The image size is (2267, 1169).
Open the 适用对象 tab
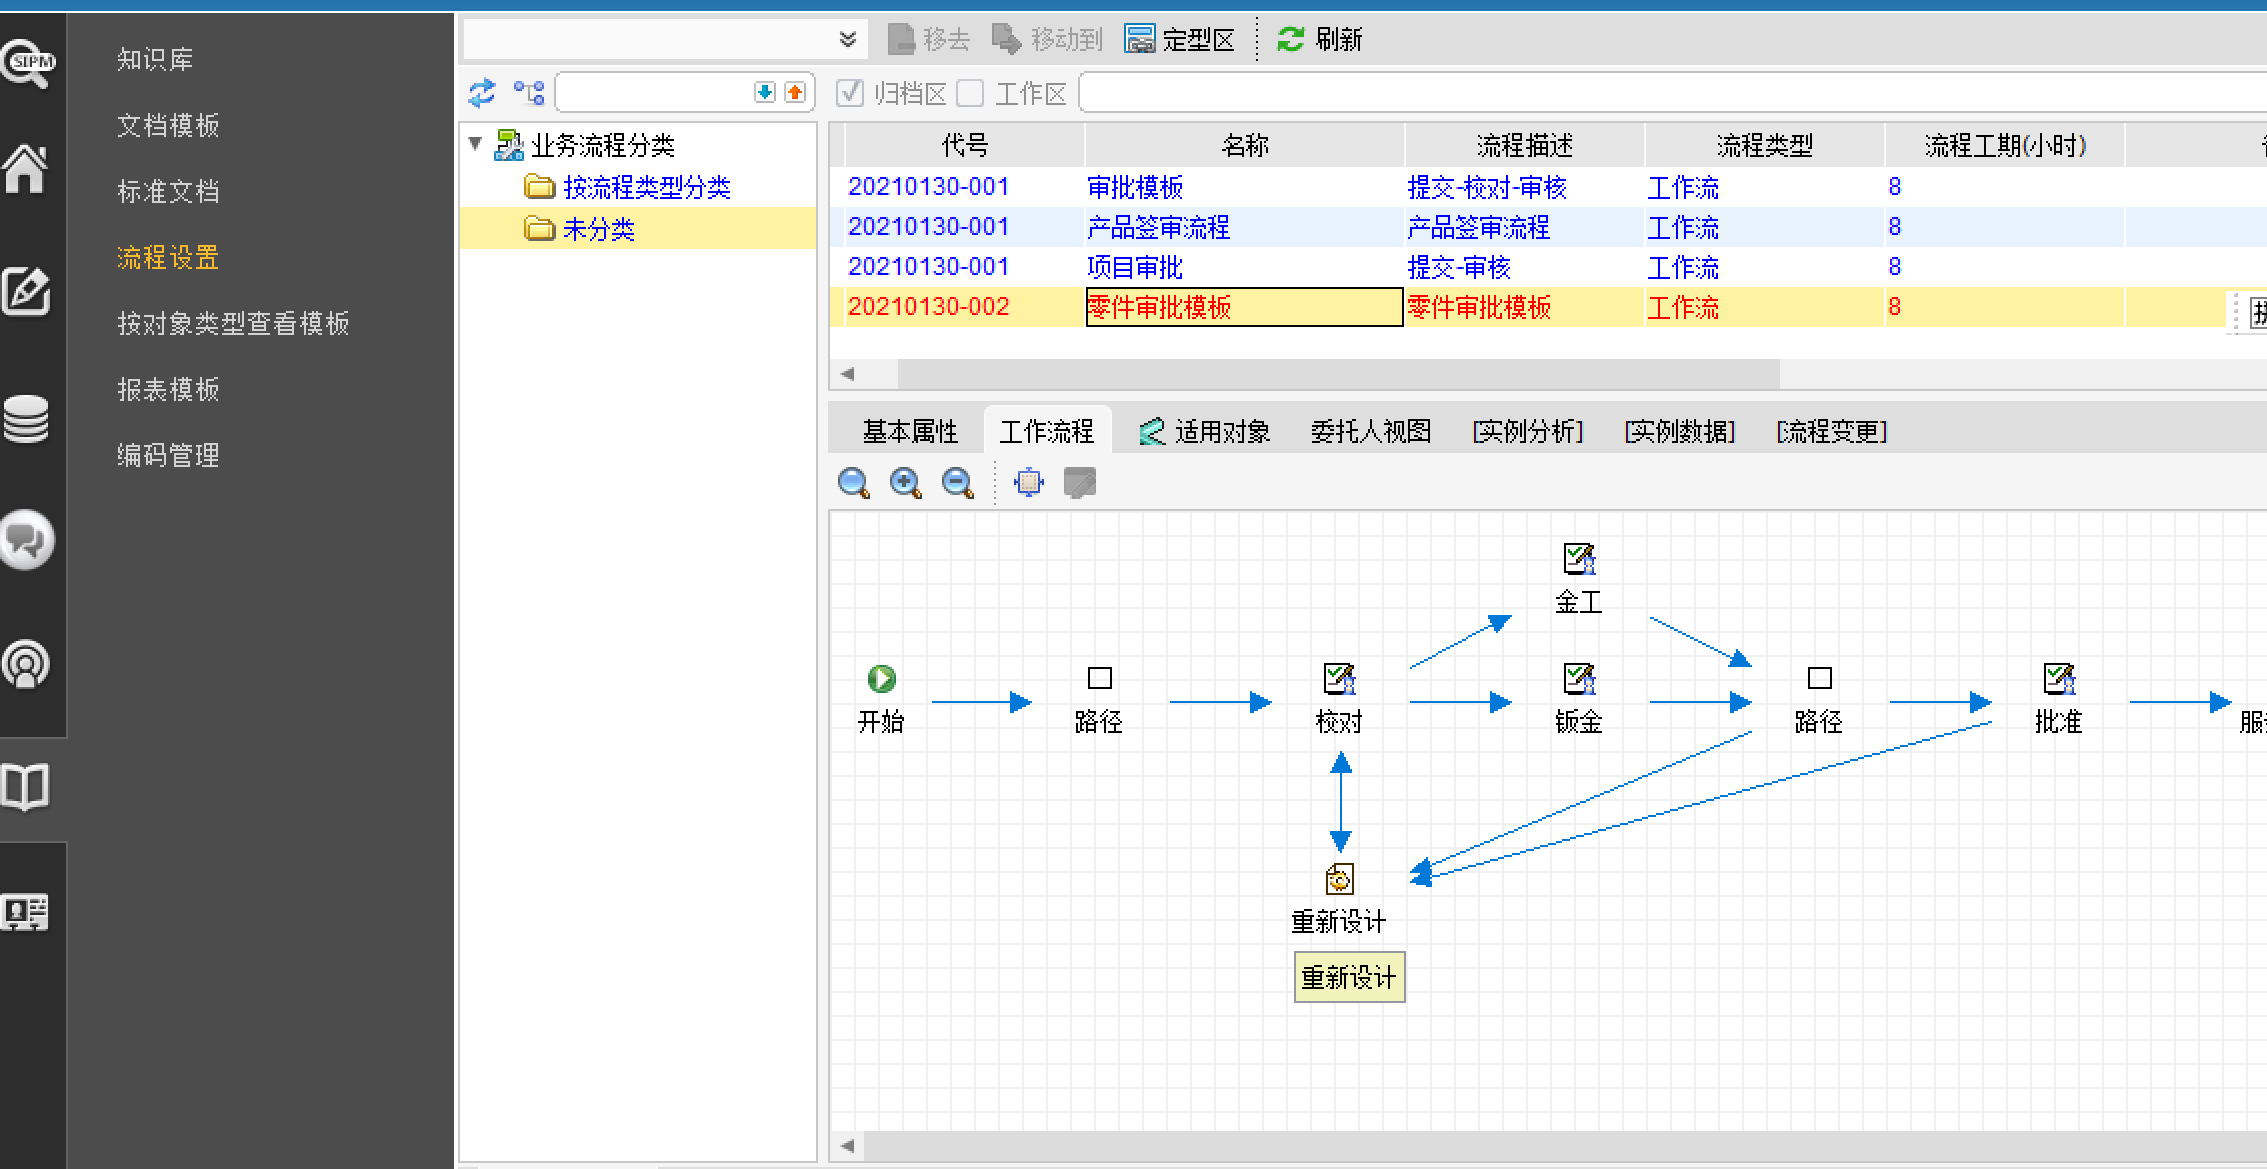1206,431
